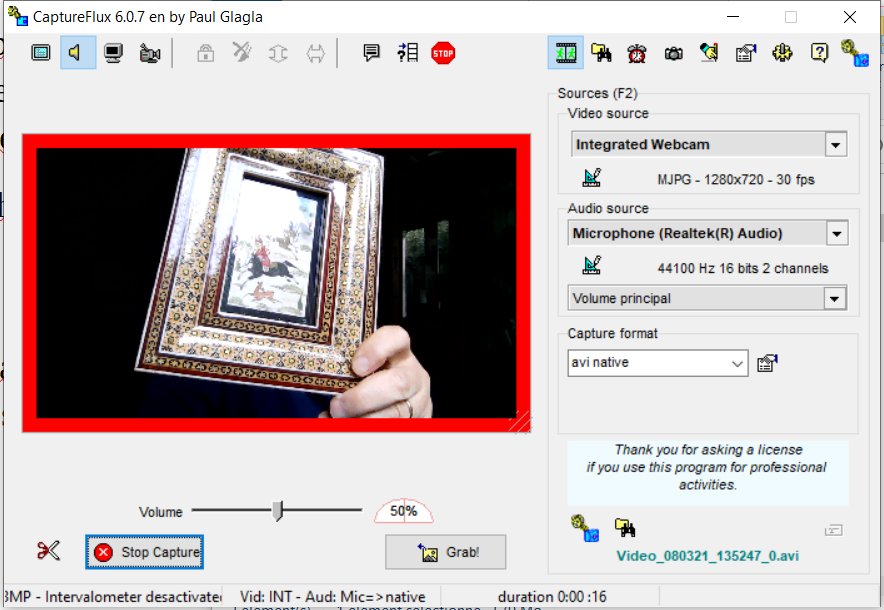Open video source properties icon under Integrated Webcam
The width and height of the screenshot is (884, 610).
(x=592, y=178)
